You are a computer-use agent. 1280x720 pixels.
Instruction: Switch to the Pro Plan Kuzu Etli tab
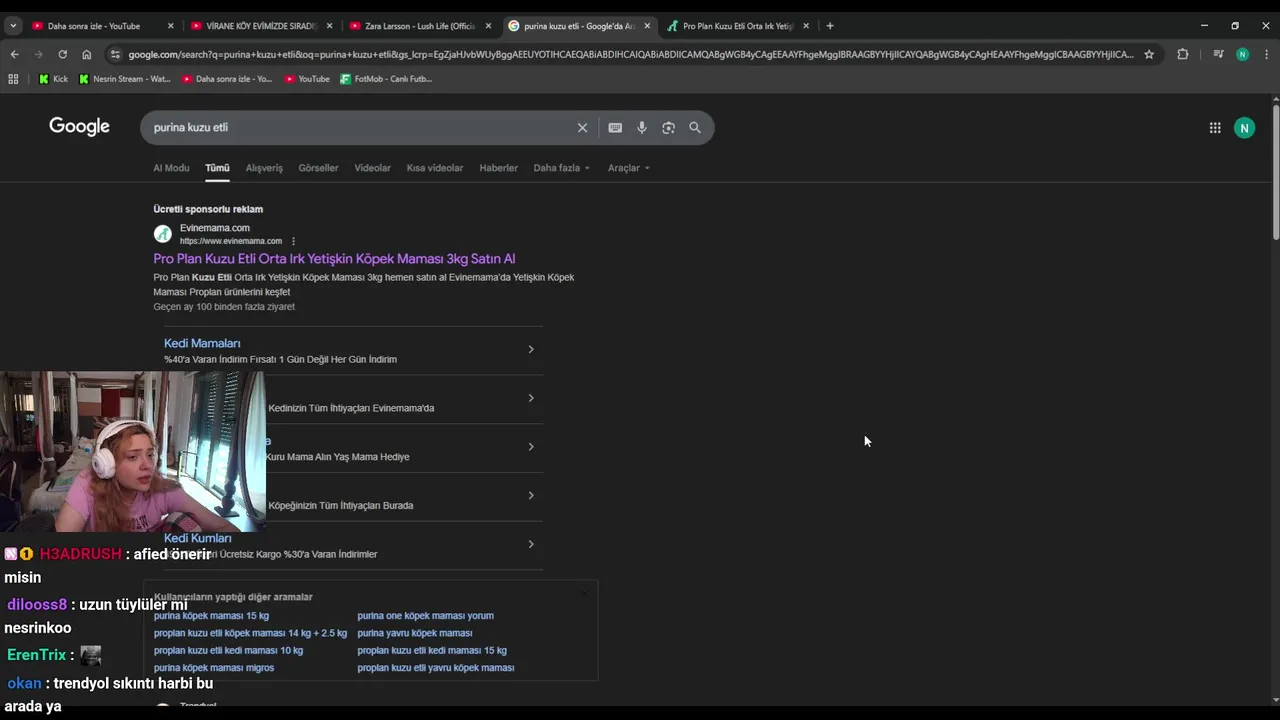click(738, 26)
